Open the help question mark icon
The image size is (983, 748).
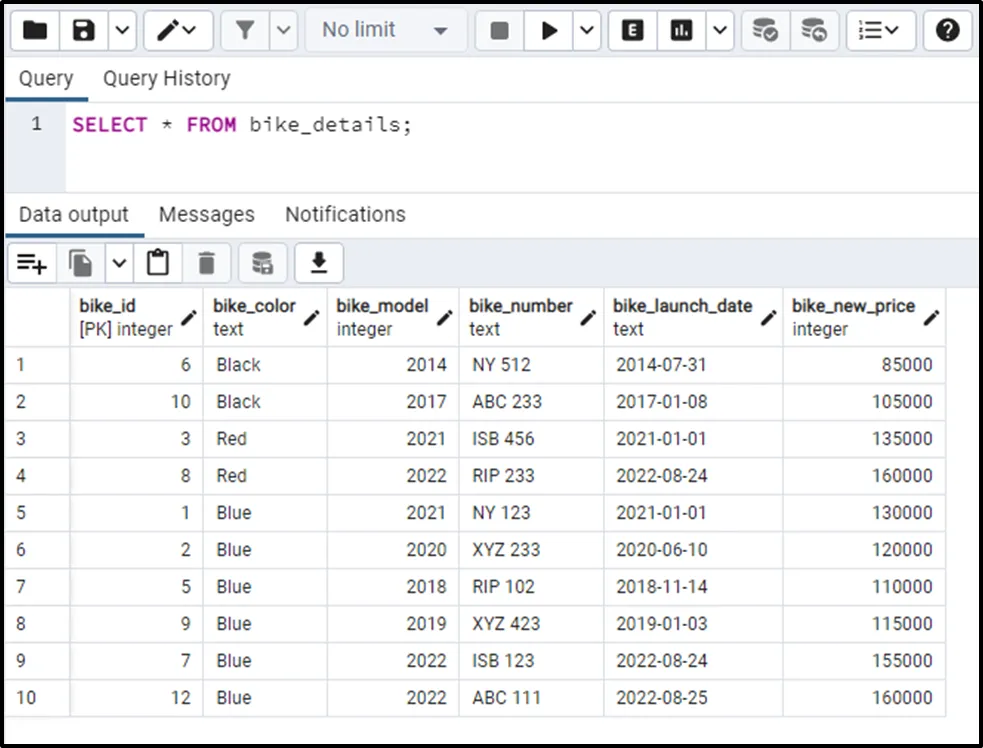947,31
